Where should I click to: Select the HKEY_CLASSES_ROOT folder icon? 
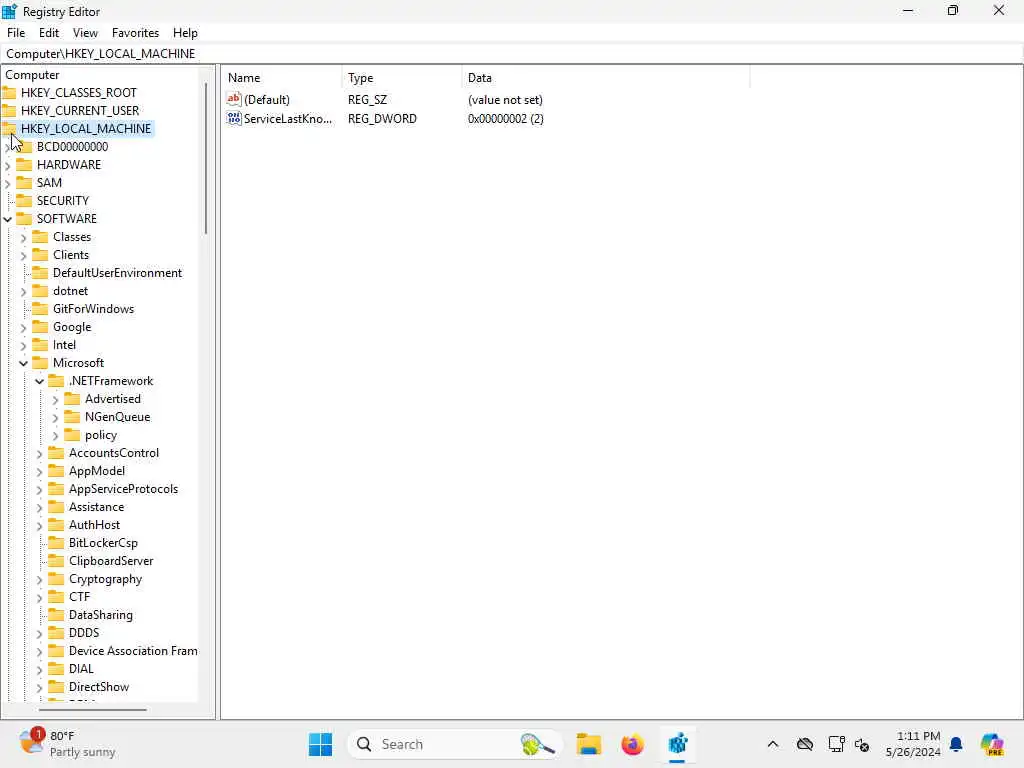coord(9,93)
